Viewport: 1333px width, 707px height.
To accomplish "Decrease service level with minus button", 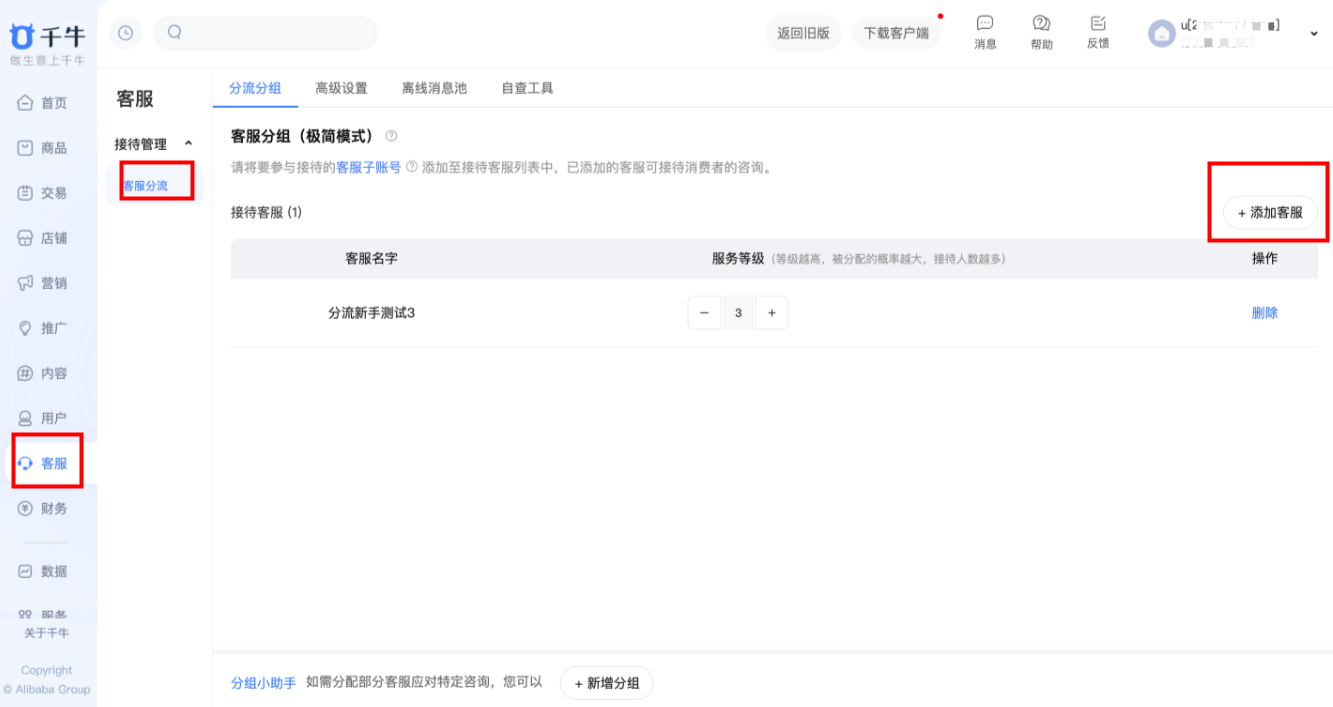I will [x=704, y=313].
